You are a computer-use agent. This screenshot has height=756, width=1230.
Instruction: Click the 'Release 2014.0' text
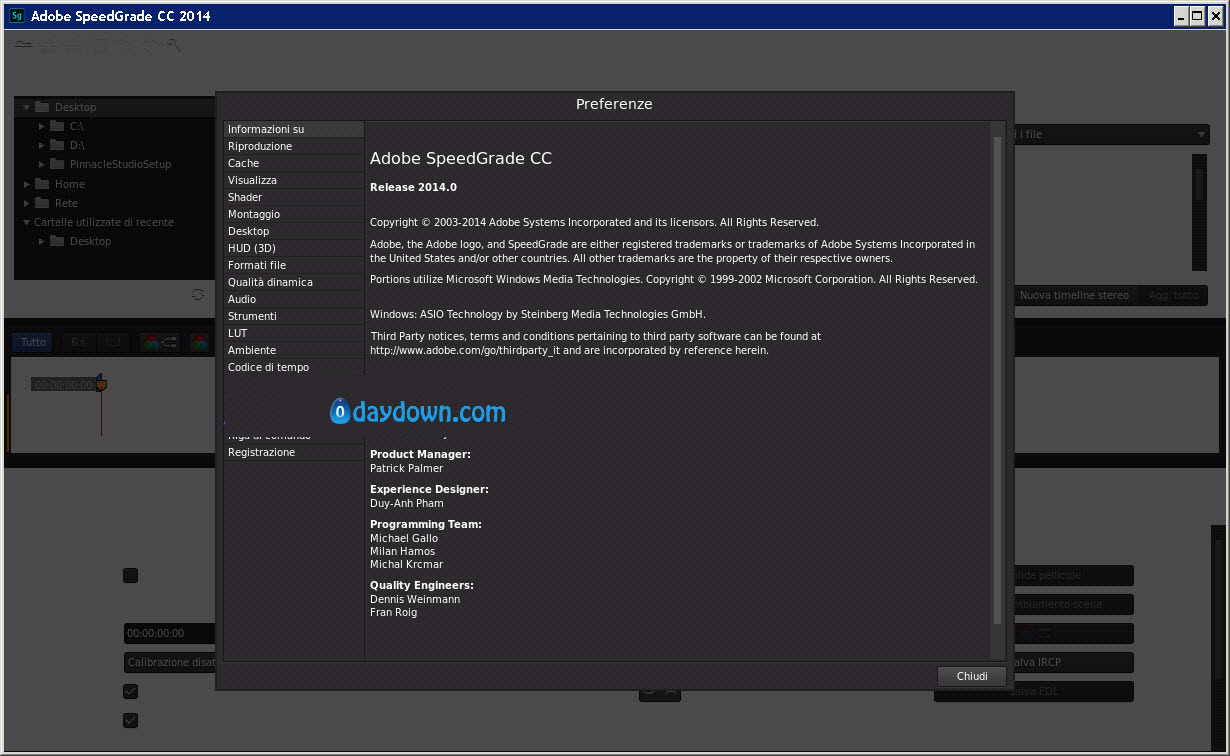tap(413, 187)
